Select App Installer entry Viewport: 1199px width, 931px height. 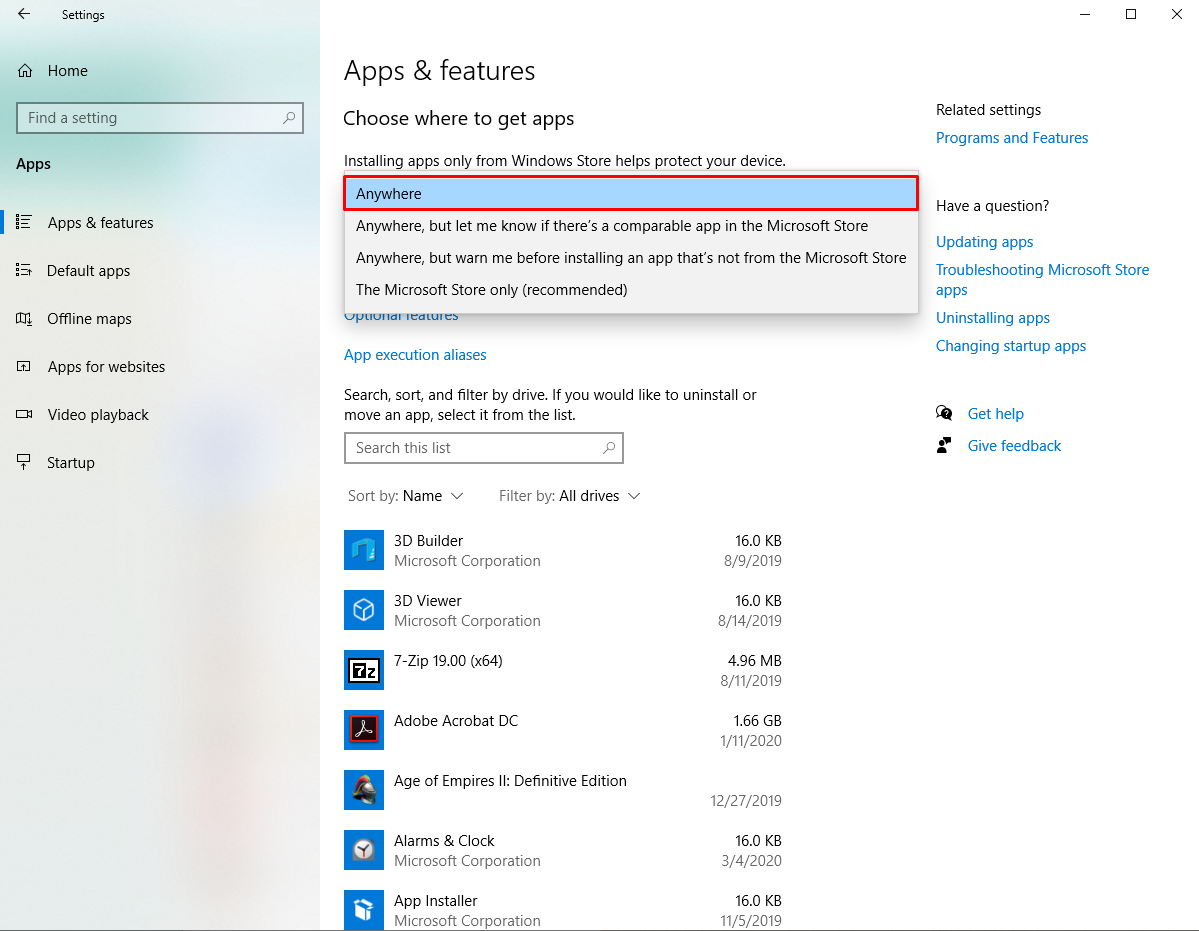pos(563,910)
